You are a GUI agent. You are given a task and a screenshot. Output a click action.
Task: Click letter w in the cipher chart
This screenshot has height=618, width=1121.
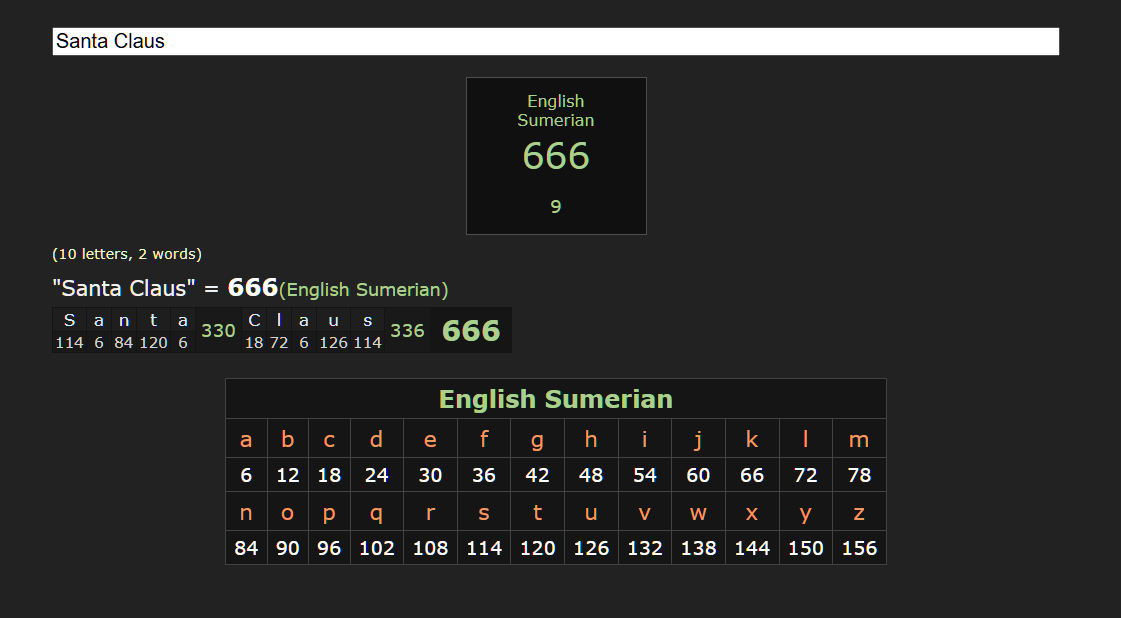(x=698, y=512)
